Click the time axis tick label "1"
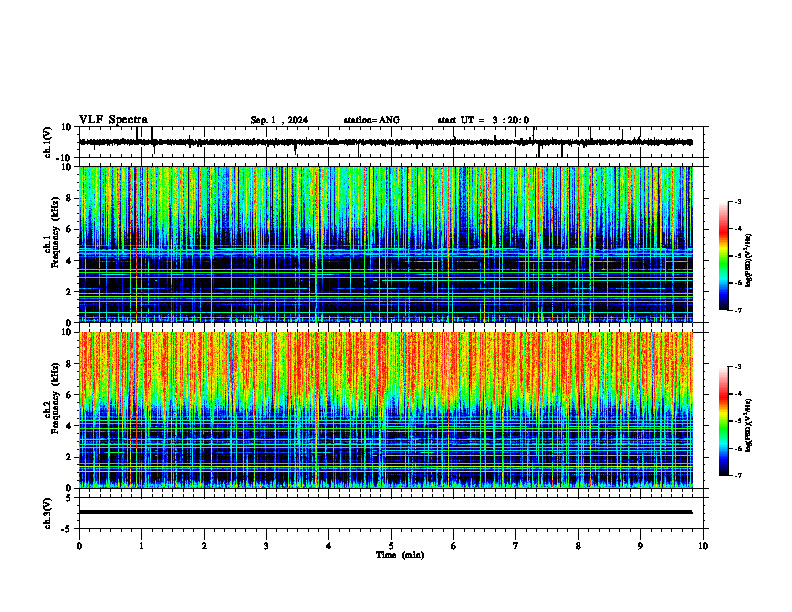 click(x=142, y=546)
